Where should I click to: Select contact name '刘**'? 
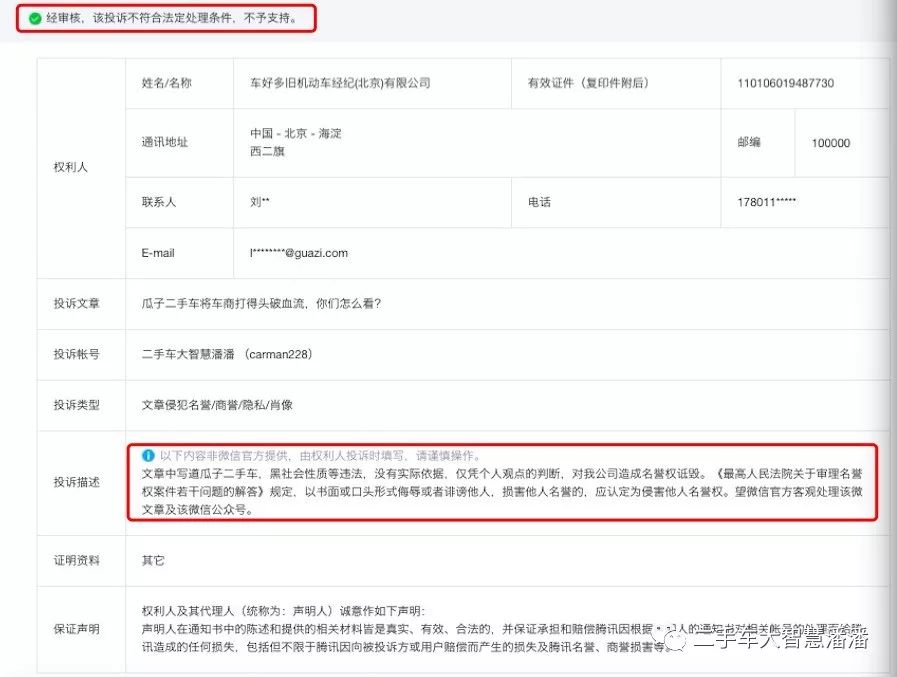(260, 202)
